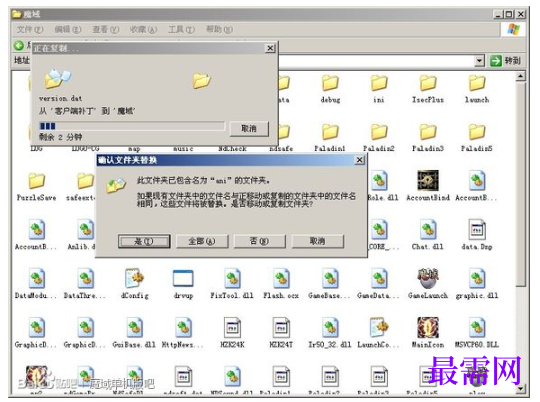Screen dimensions: 540x402
Task: Select the Paladin2 folder
Action: tap(379, 132)
